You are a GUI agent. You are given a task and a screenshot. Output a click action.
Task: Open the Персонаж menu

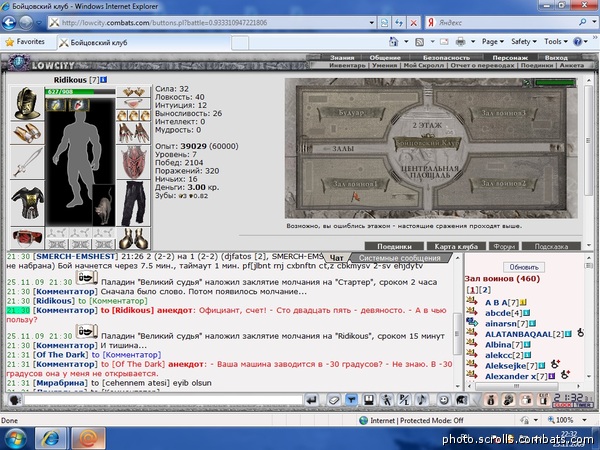[x=510, y=58]
